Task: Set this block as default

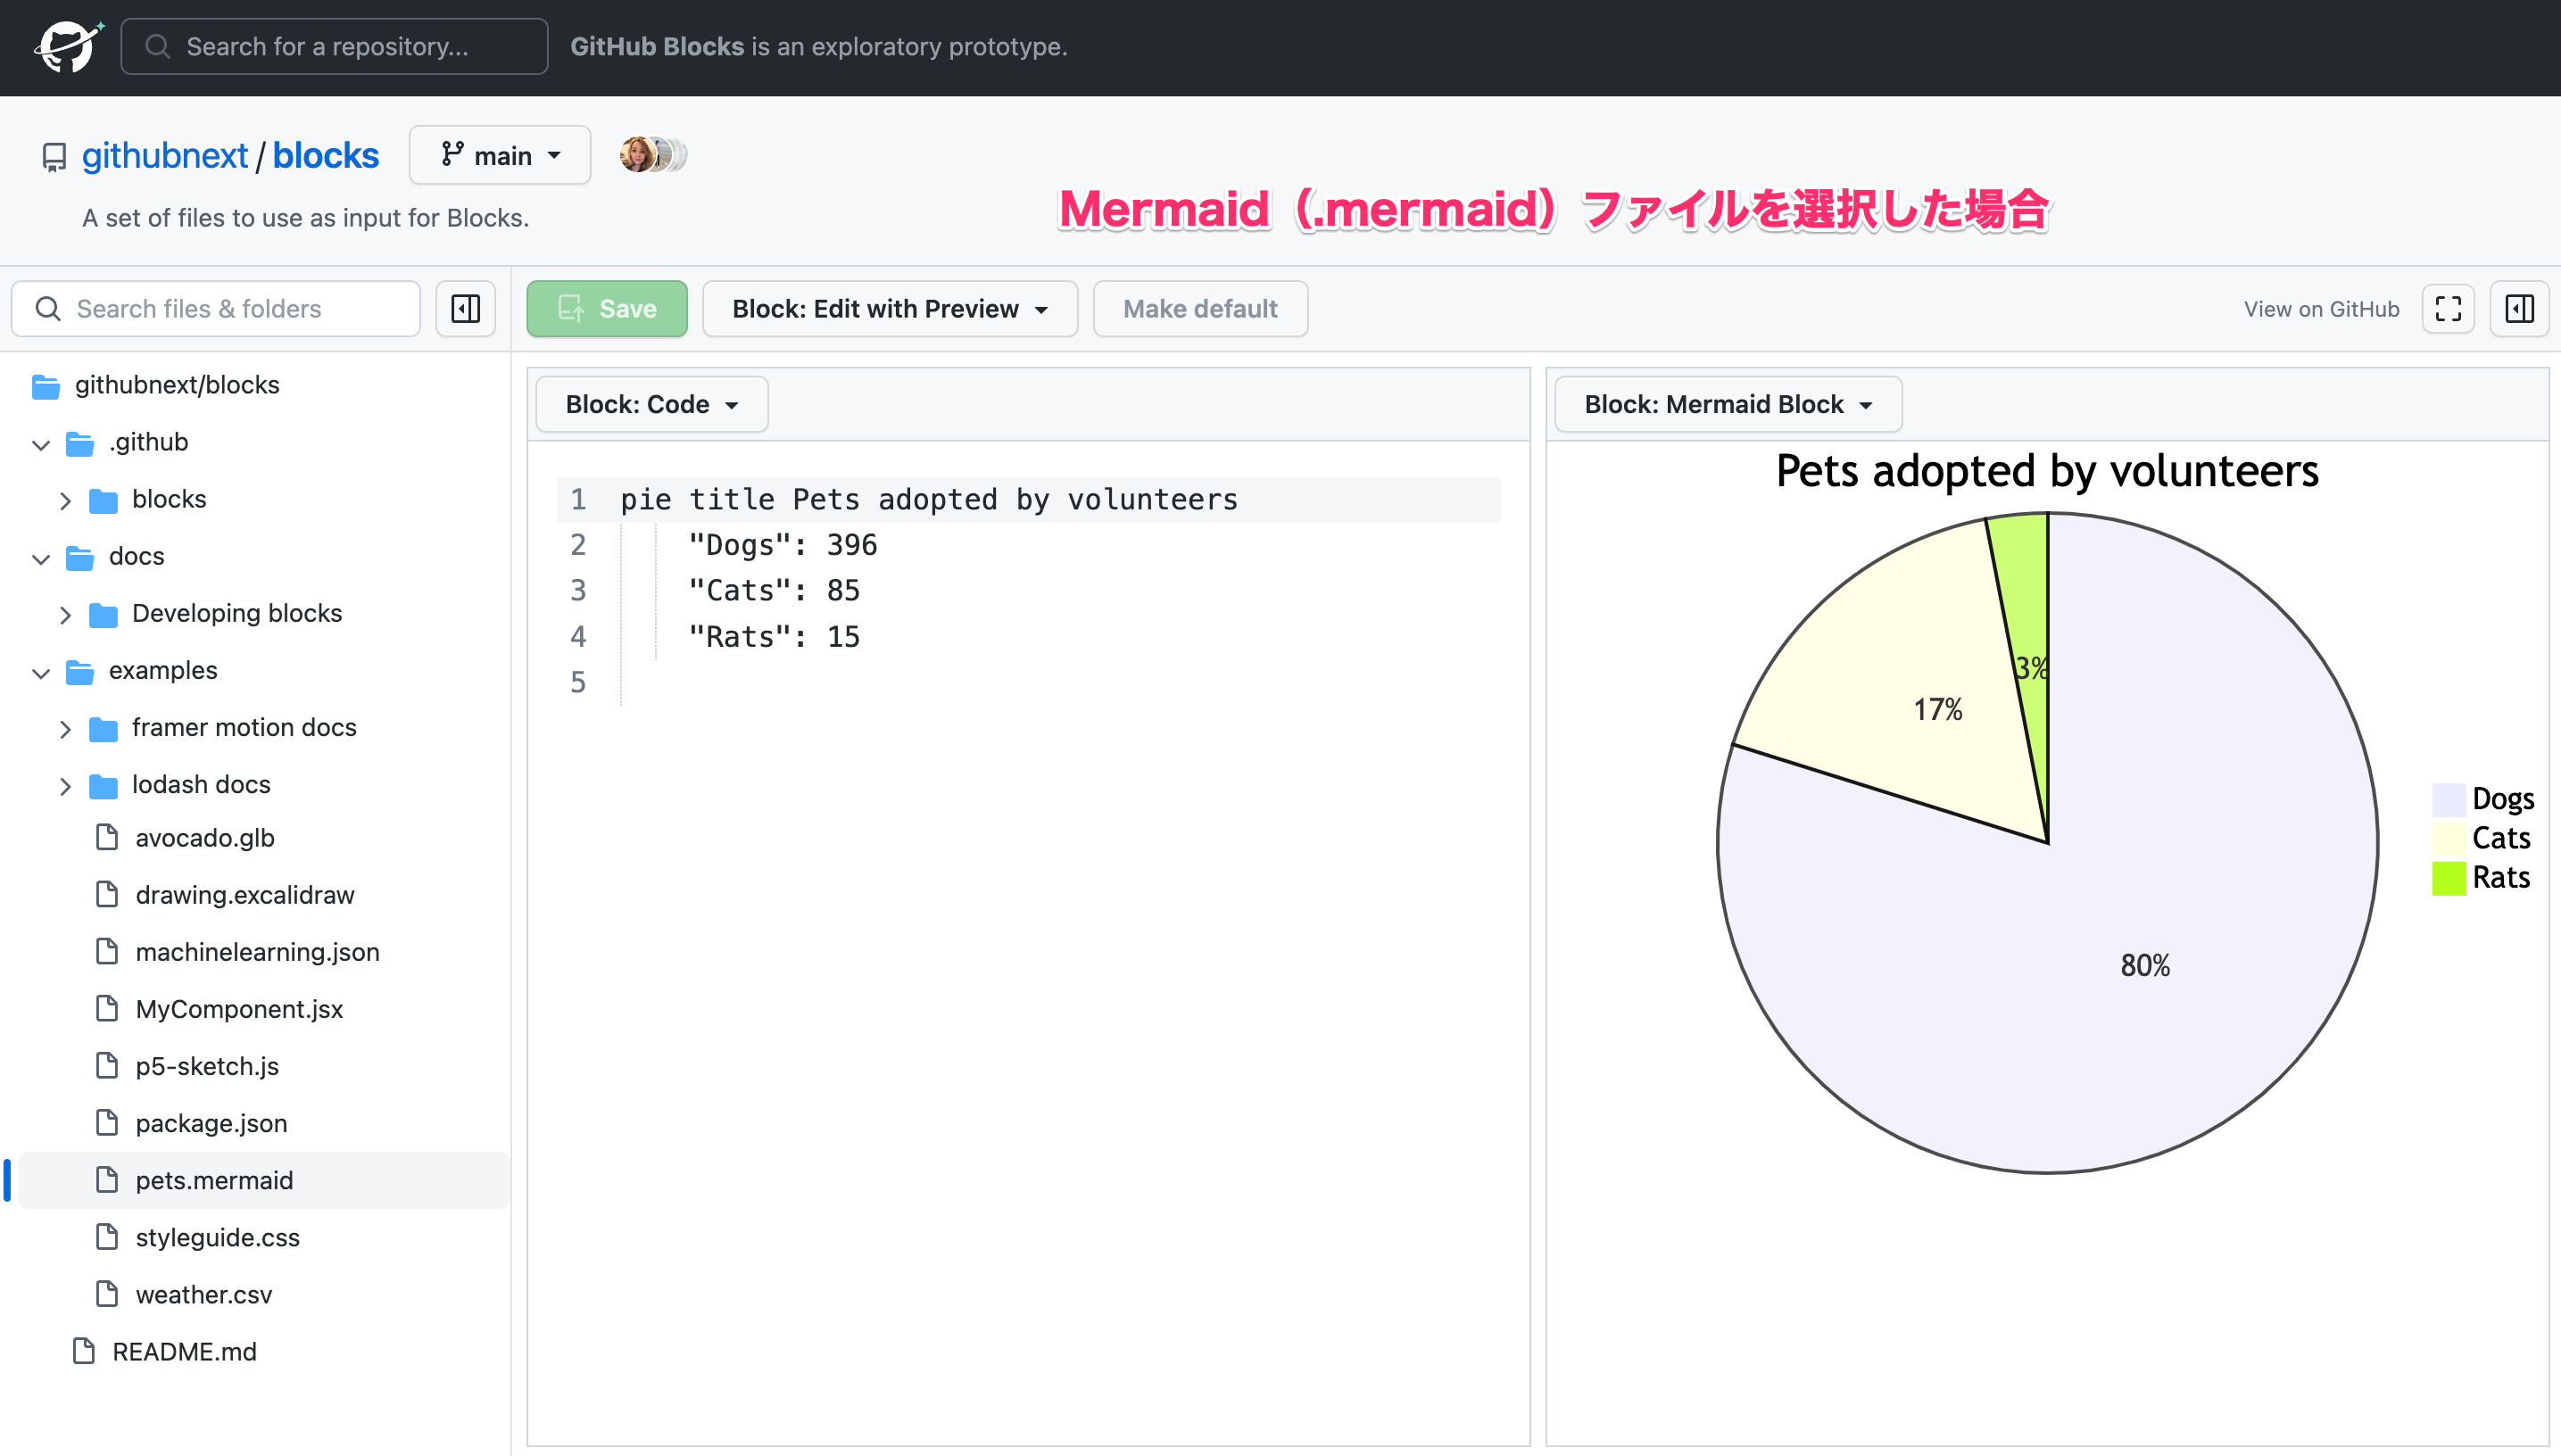Action: (1200, 308)
